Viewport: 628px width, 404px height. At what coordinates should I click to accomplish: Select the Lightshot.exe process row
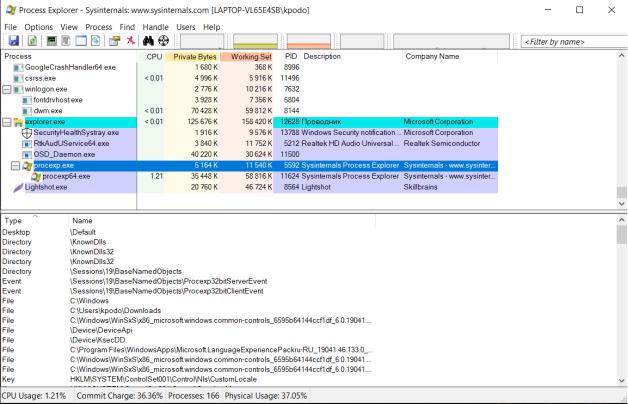coord(249,187)
